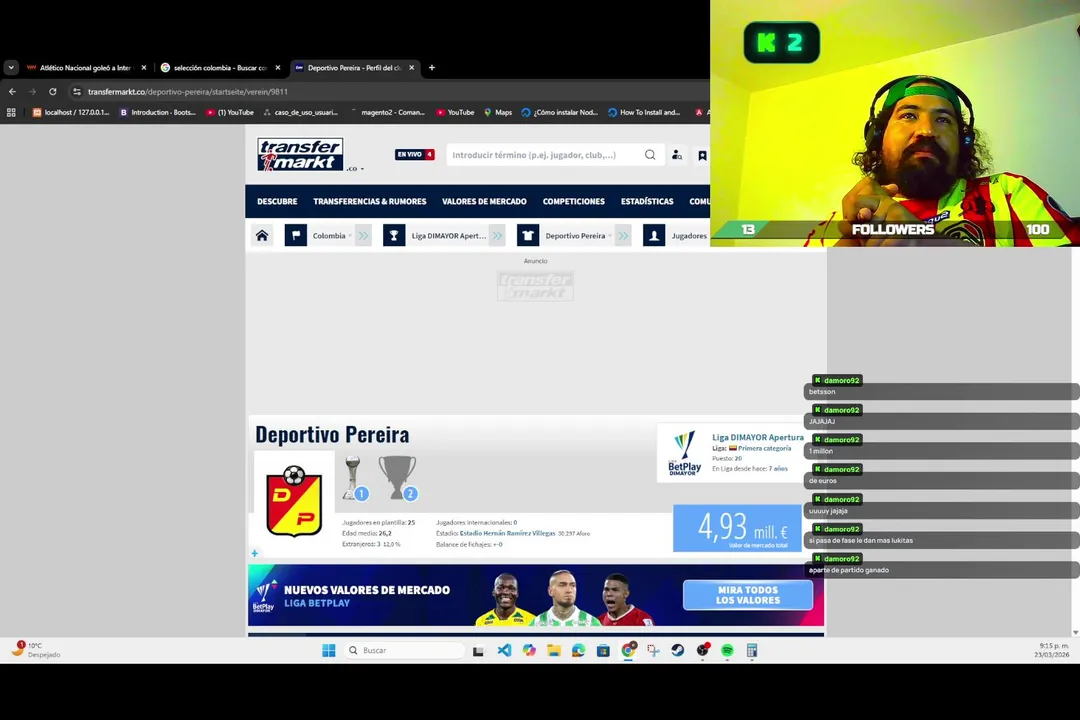This screenshot has width=1080, height=720.
Task: Click the Deportivo Pereira club crest
Action: (294, 501)
